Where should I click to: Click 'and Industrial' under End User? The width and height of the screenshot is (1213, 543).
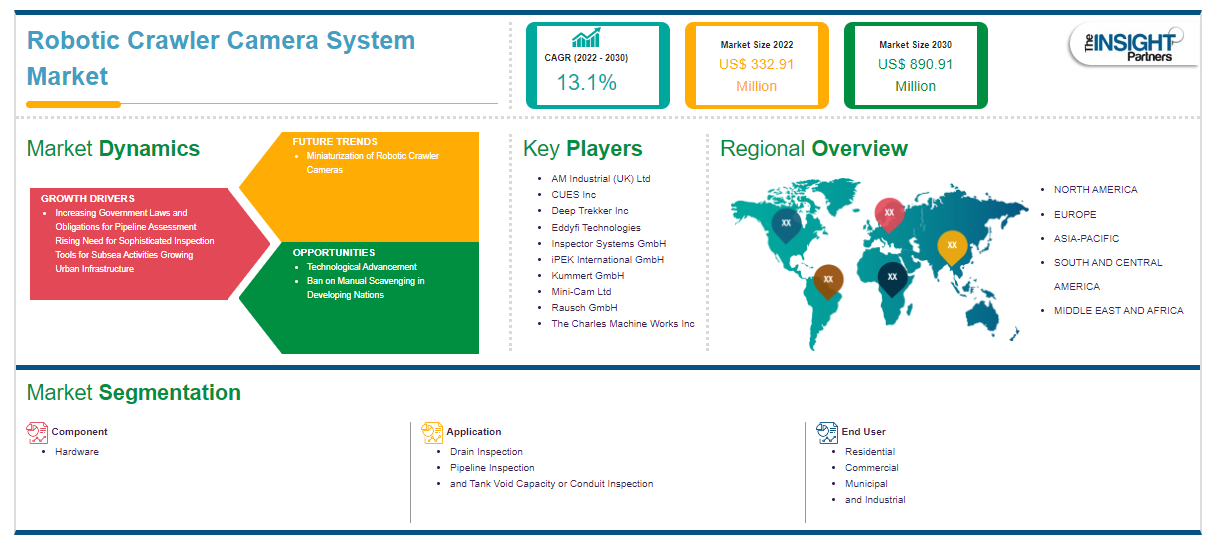pos(875,500)
